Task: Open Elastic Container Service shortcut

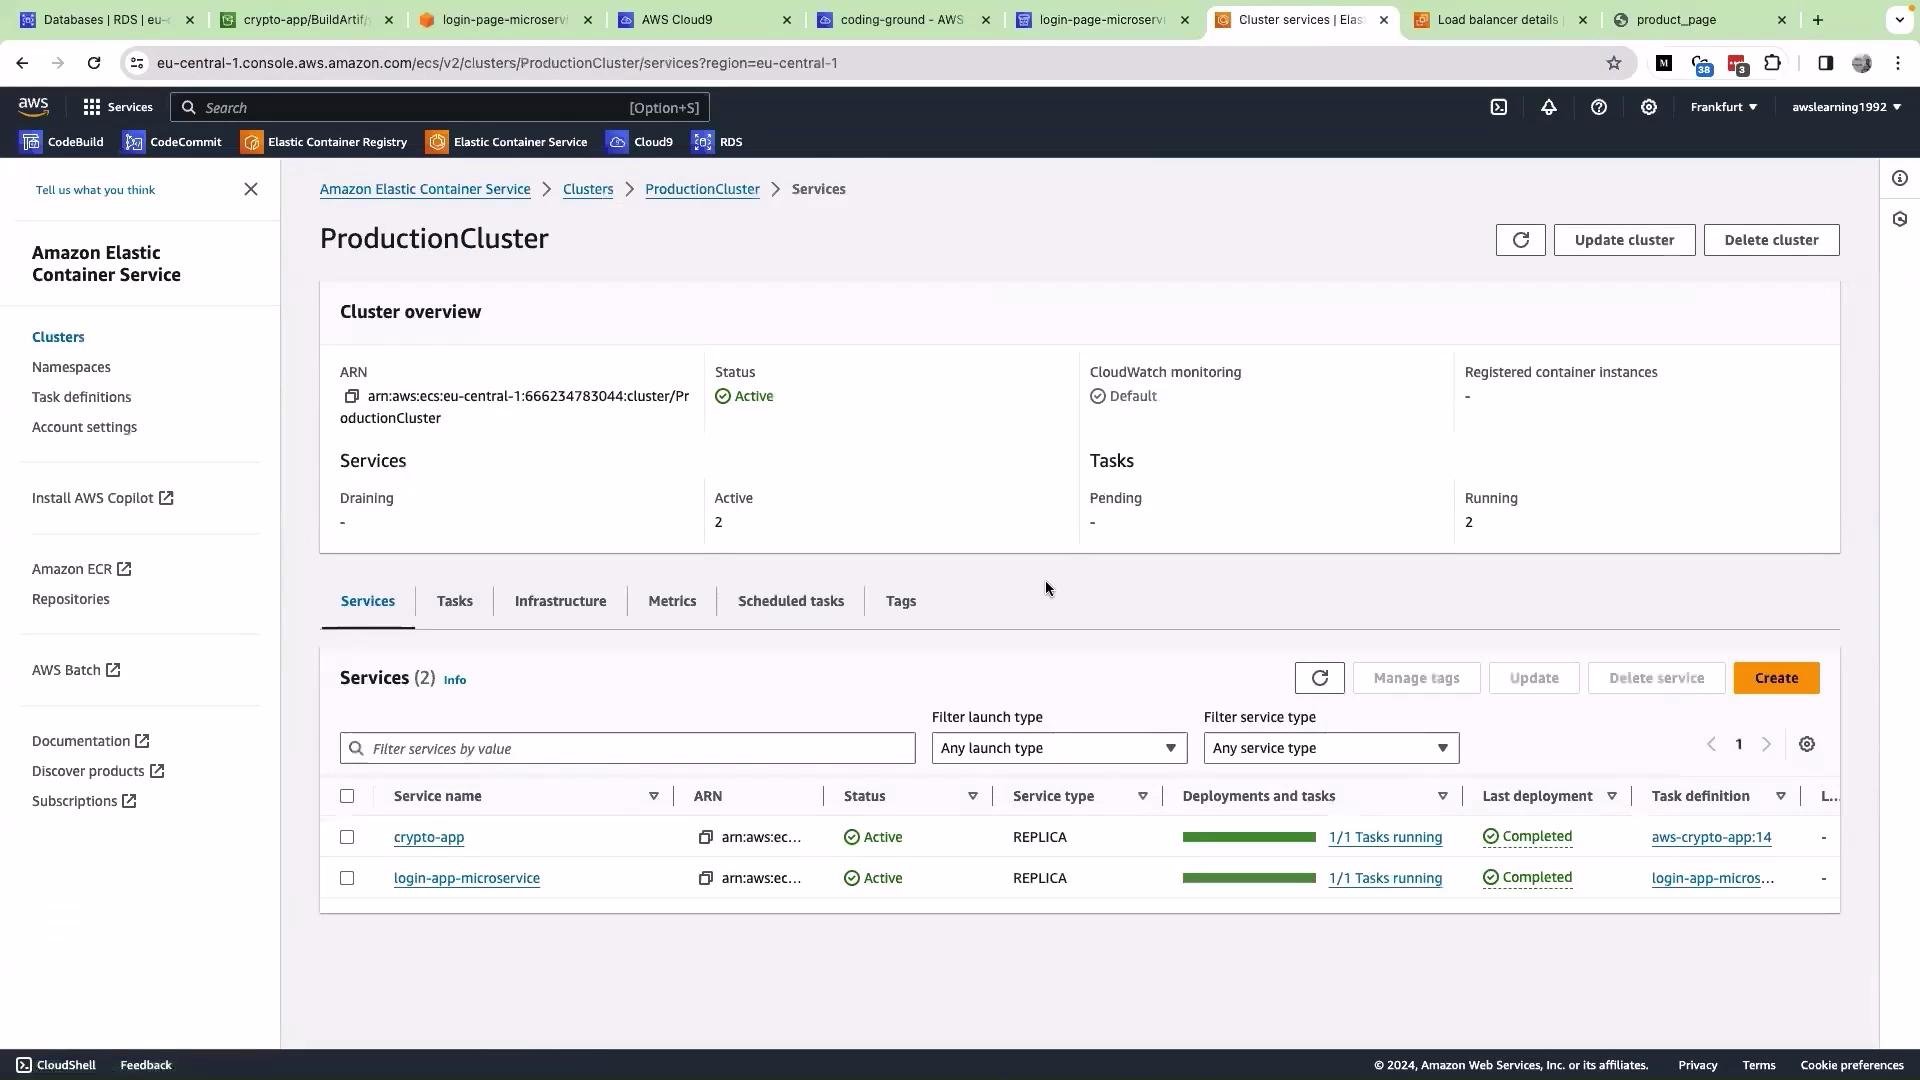Action: (x=507, y=142)
